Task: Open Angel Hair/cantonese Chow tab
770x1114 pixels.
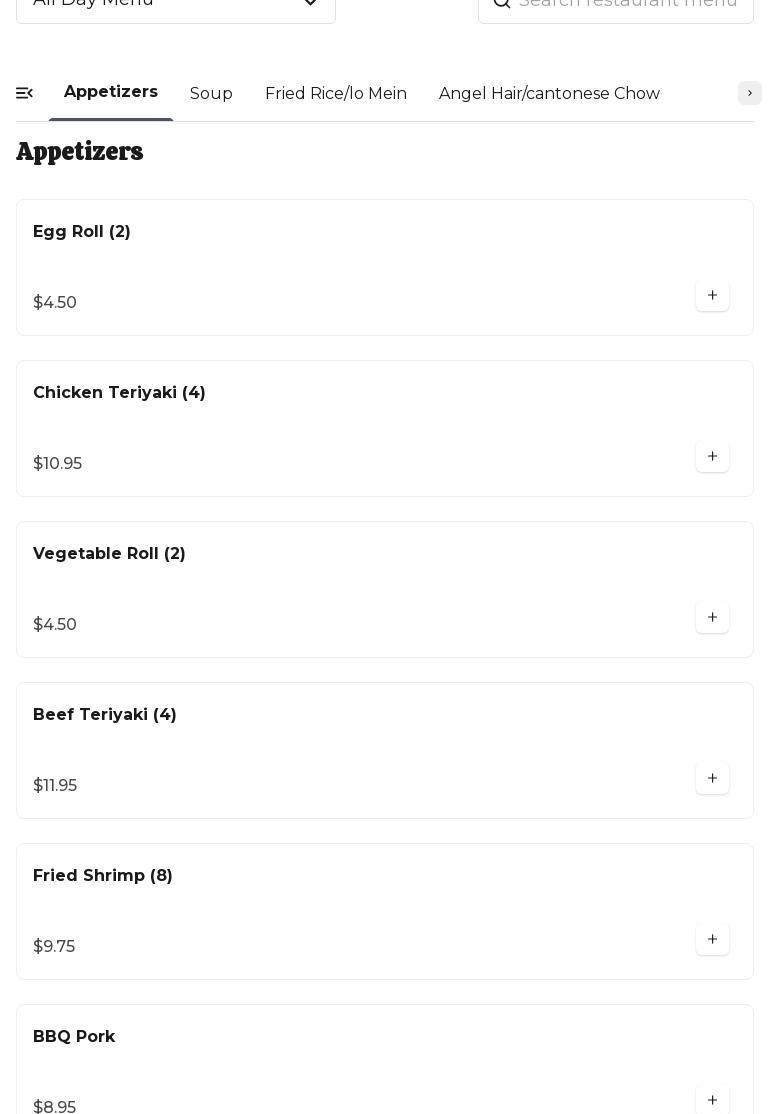Action: [x=549, y=94]
